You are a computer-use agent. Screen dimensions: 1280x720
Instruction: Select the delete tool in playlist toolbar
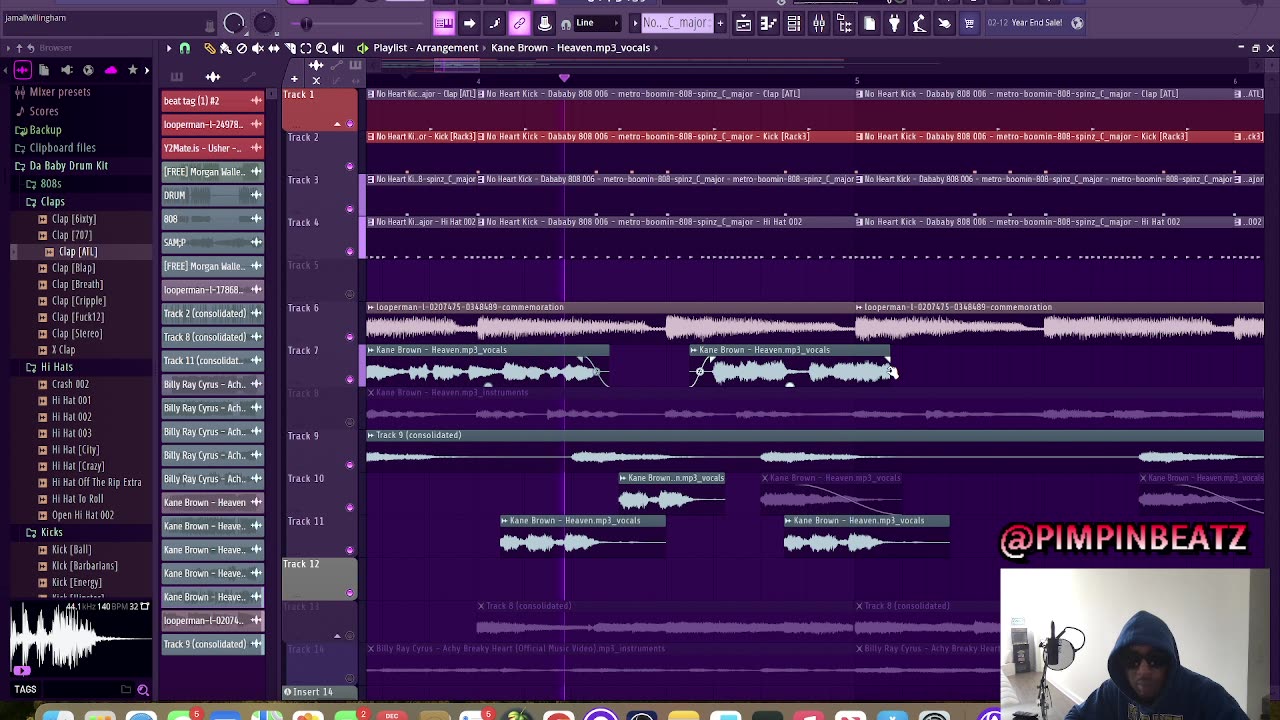click(241, 48)
